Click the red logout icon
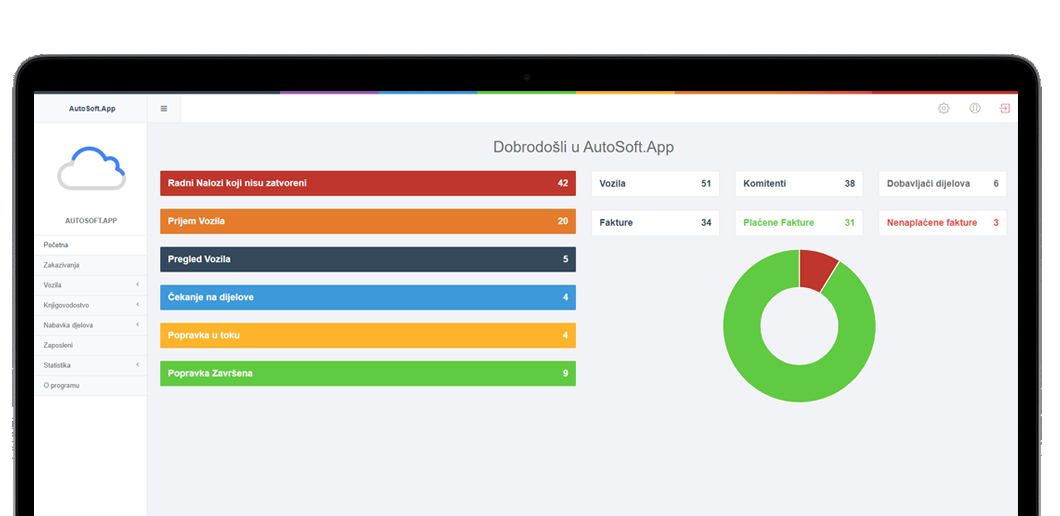Screen dimensions: 1060x516 (x=1005, y=108)
